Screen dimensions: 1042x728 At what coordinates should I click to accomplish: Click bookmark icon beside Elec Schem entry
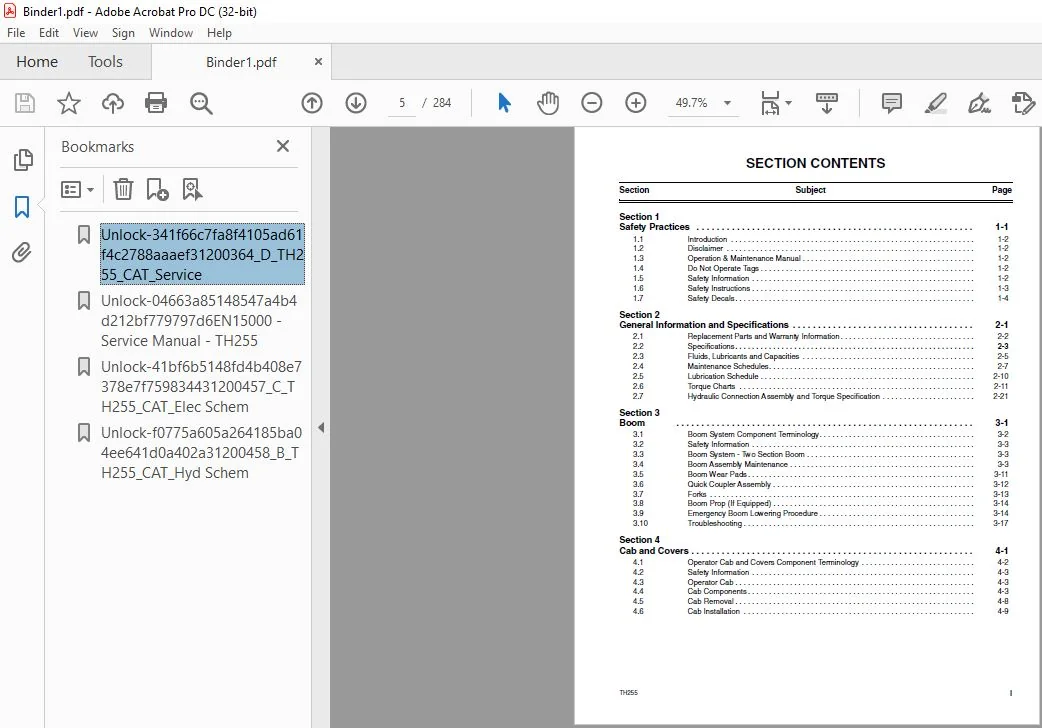[84, 367]
